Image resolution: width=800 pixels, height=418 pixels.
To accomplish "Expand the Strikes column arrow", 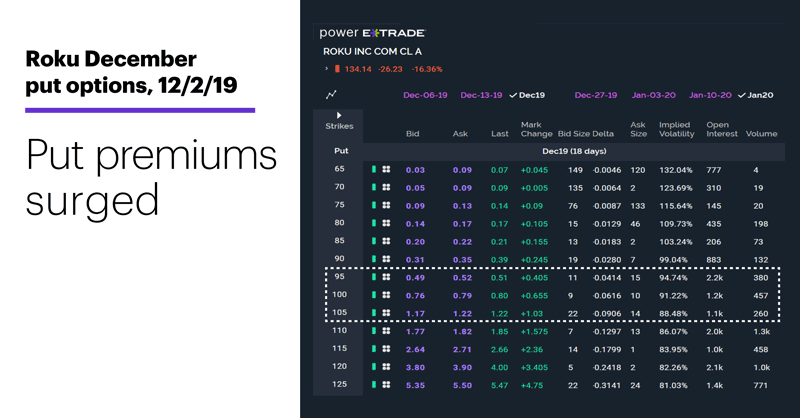I will (x=339, y=115).
